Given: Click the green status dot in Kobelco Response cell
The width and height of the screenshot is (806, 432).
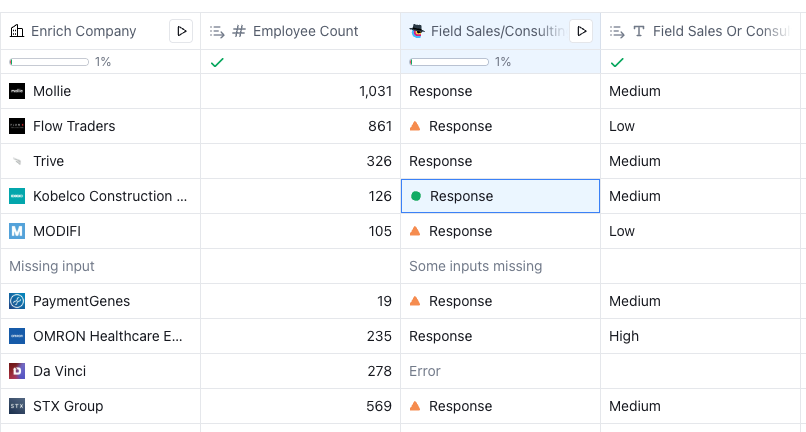Looking at the screenshot, I should (x=416, y=196).
